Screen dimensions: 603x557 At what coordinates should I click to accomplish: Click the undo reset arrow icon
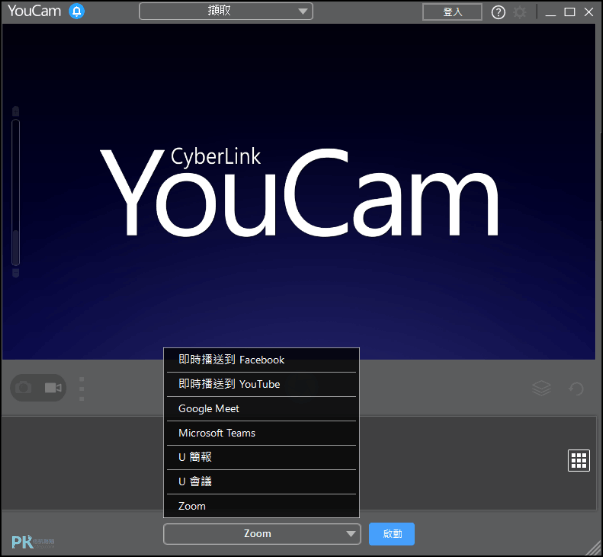576,389
